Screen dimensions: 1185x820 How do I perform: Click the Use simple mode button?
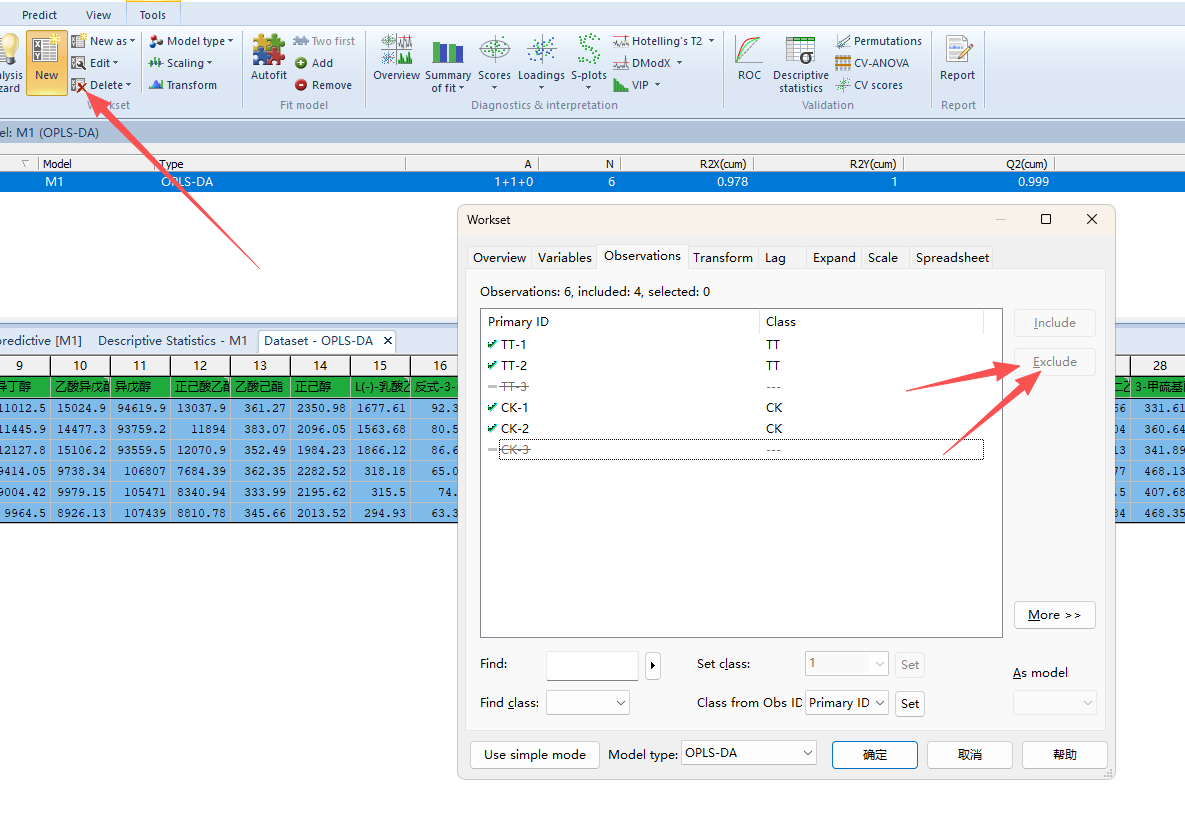click(535, 754)
